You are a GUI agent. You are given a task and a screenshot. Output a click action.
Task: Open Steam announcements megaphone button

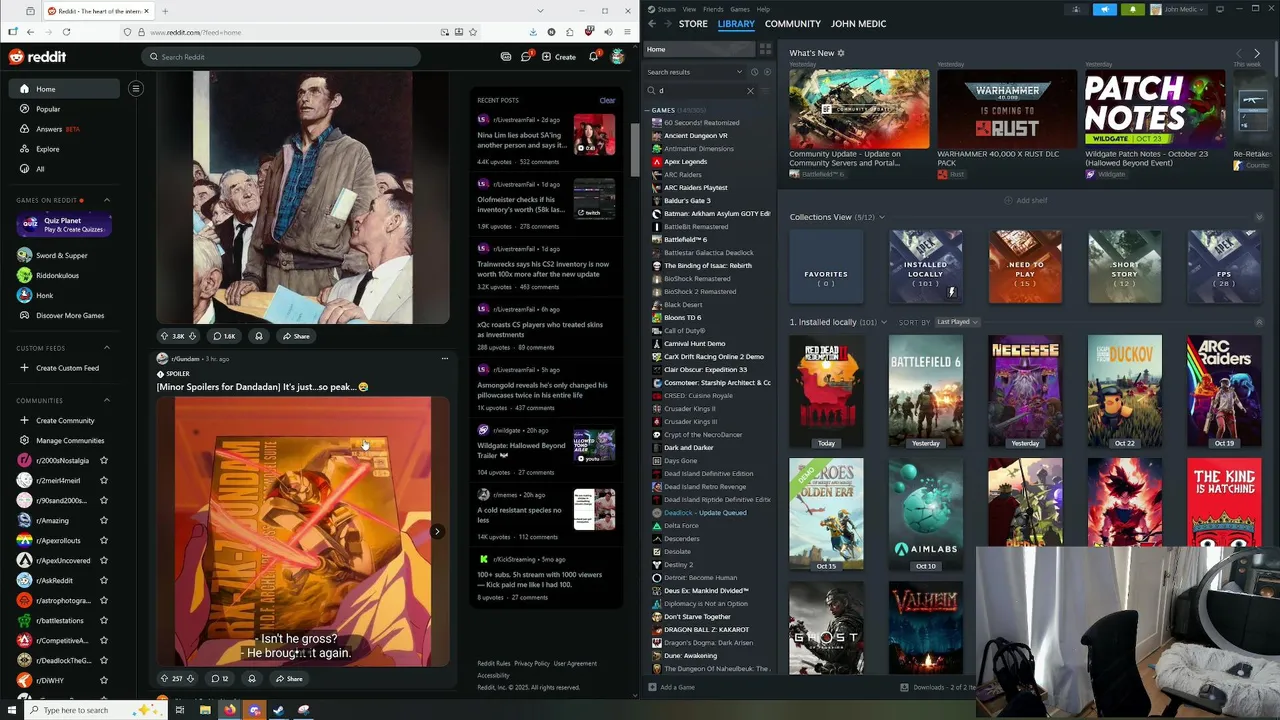click(x=1105, y=9)
